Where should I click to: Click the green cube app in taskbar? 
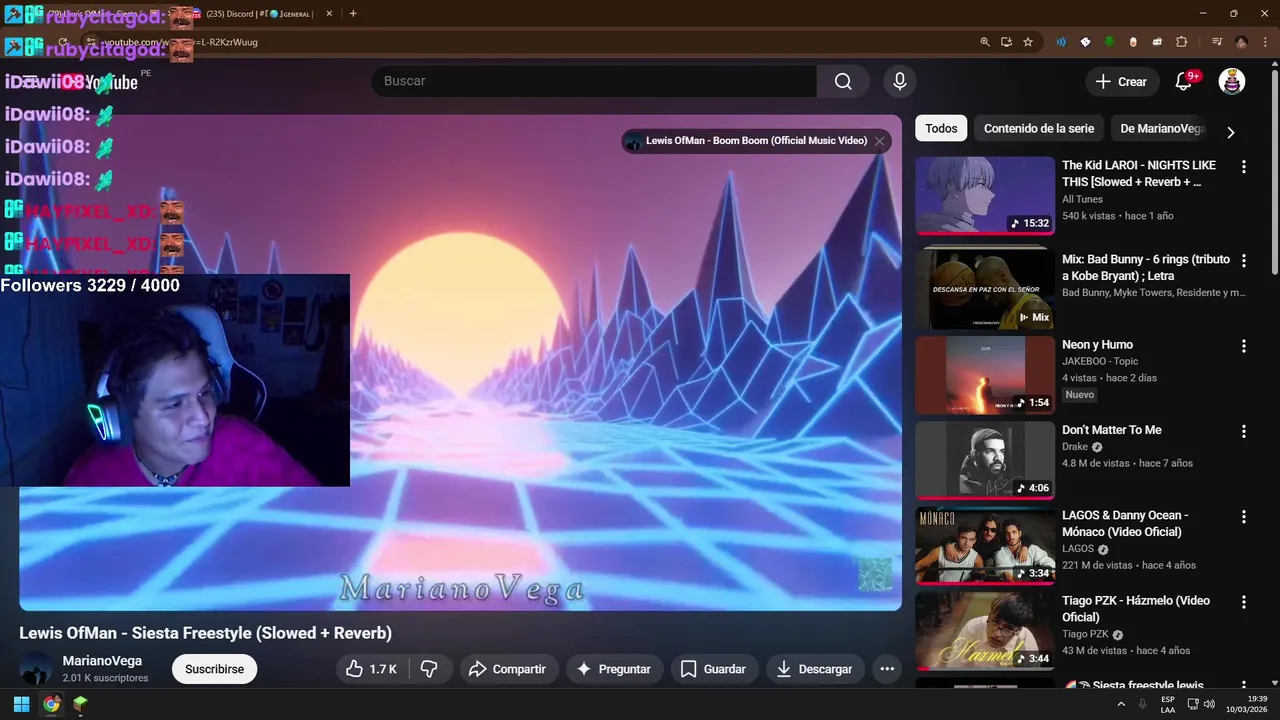(81, 704)
